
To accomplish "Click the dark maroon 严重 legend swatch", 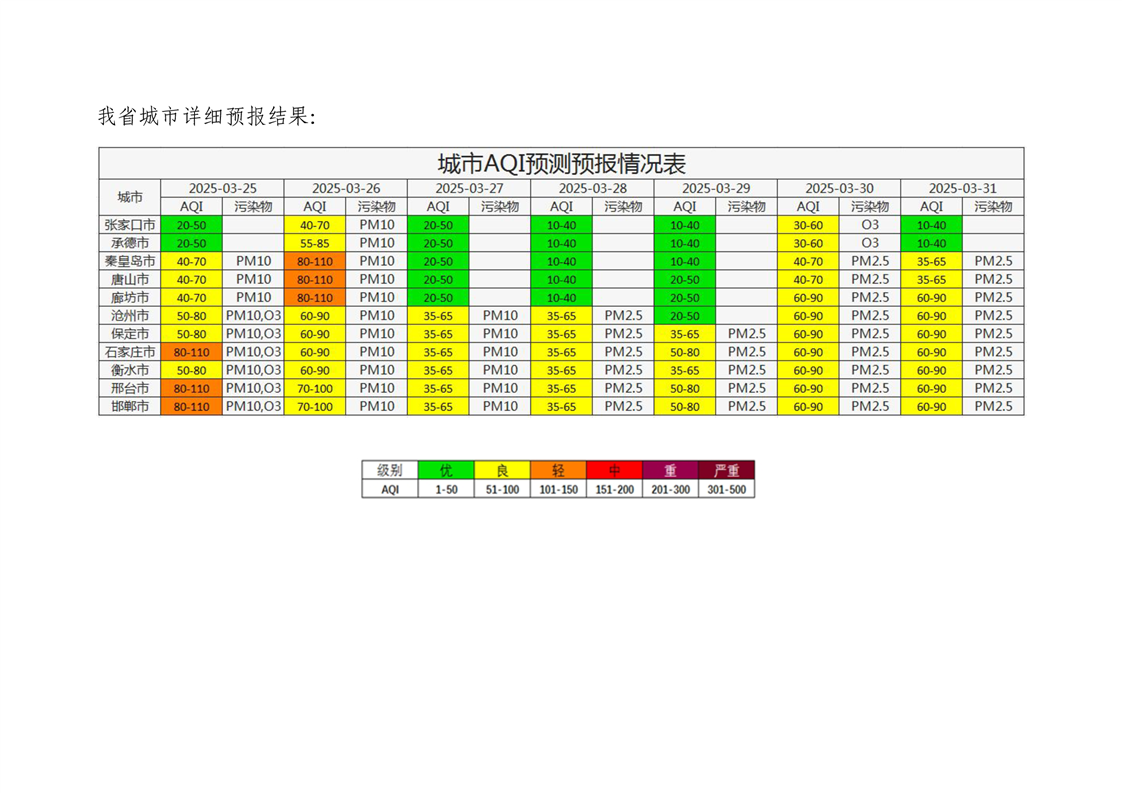I will tap(727, 470).
